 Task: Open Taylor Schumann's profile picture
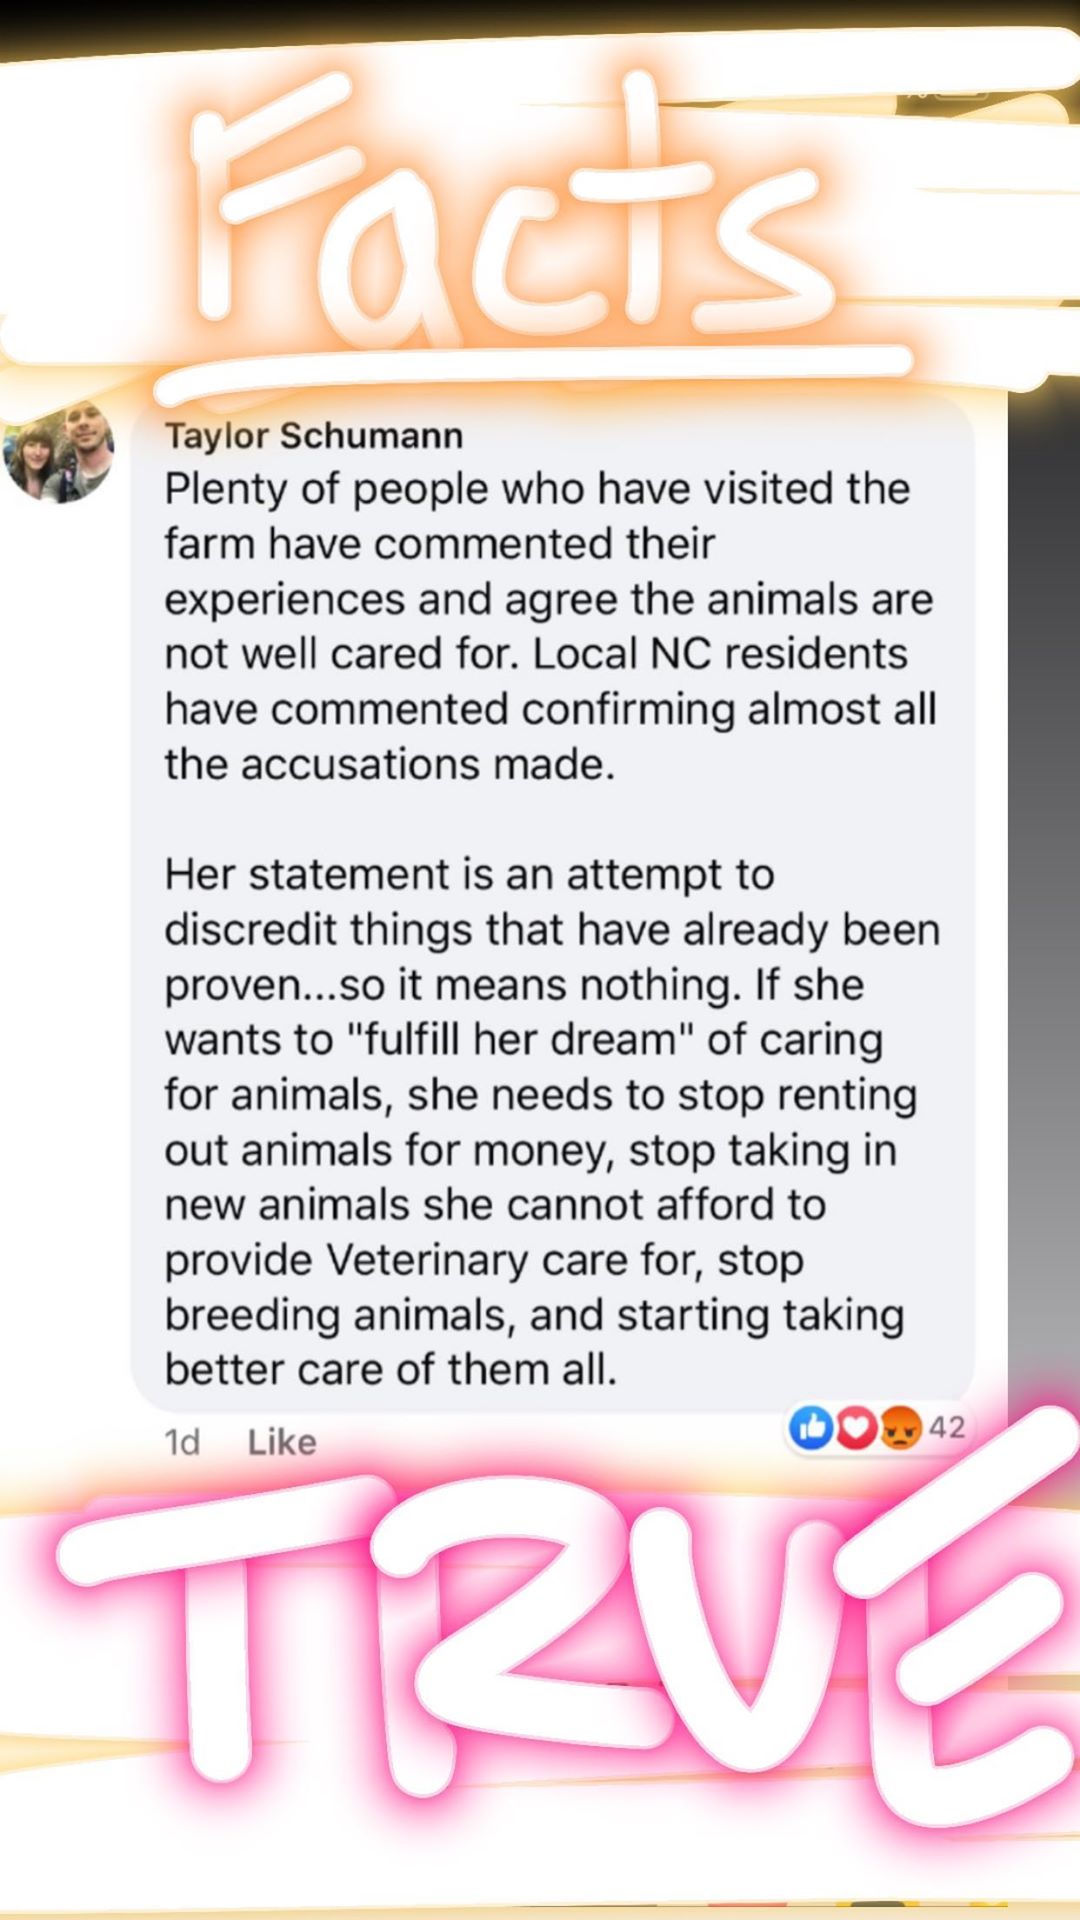pos(59,451)
